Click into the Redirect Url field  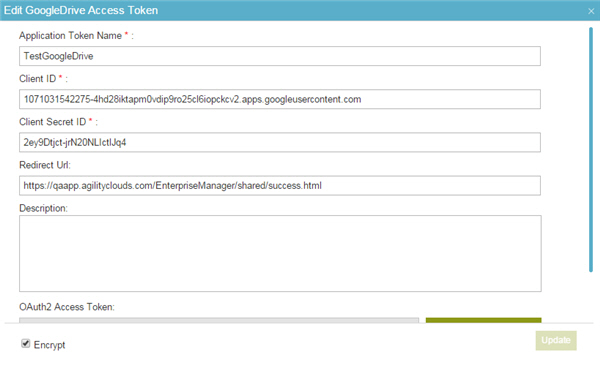click(x=280, y=186)
